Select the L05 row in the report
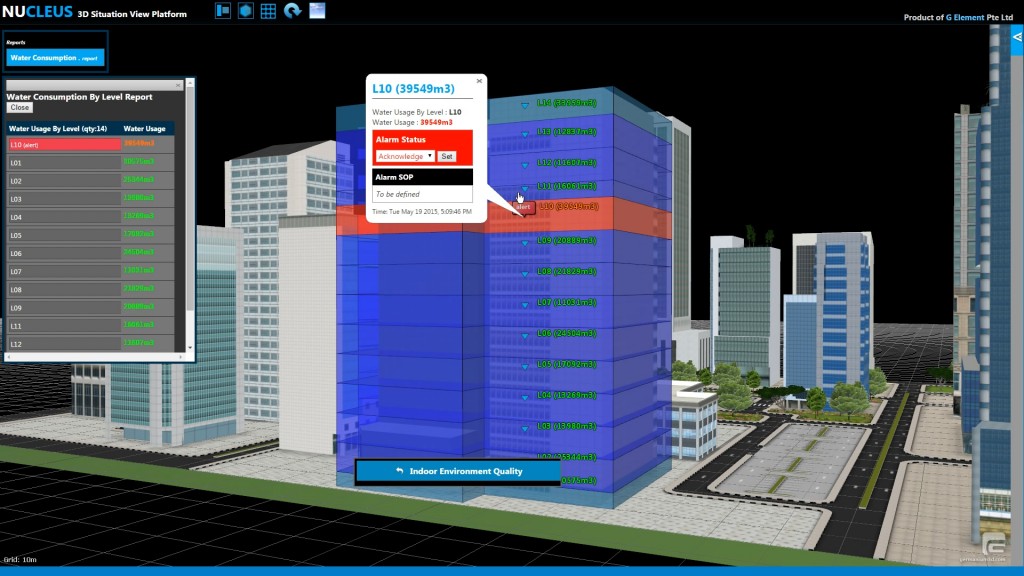The image size is (1024, 576). (90, 235)
